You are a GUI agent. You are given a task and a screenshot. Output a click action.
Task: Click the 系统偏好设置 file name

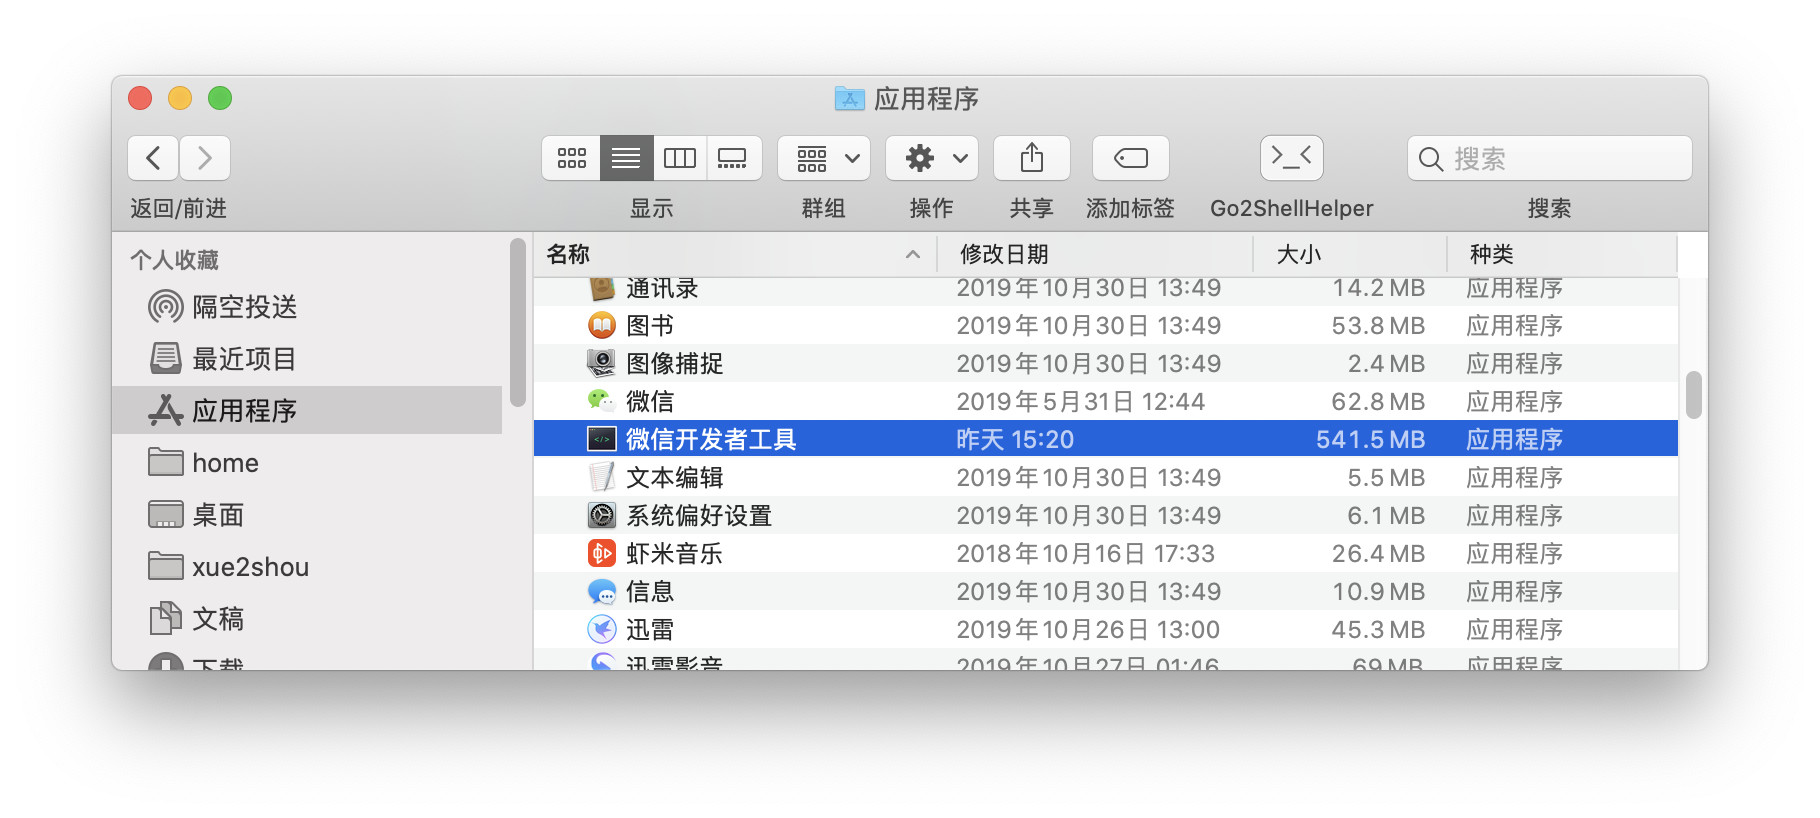tap(699, 515)
